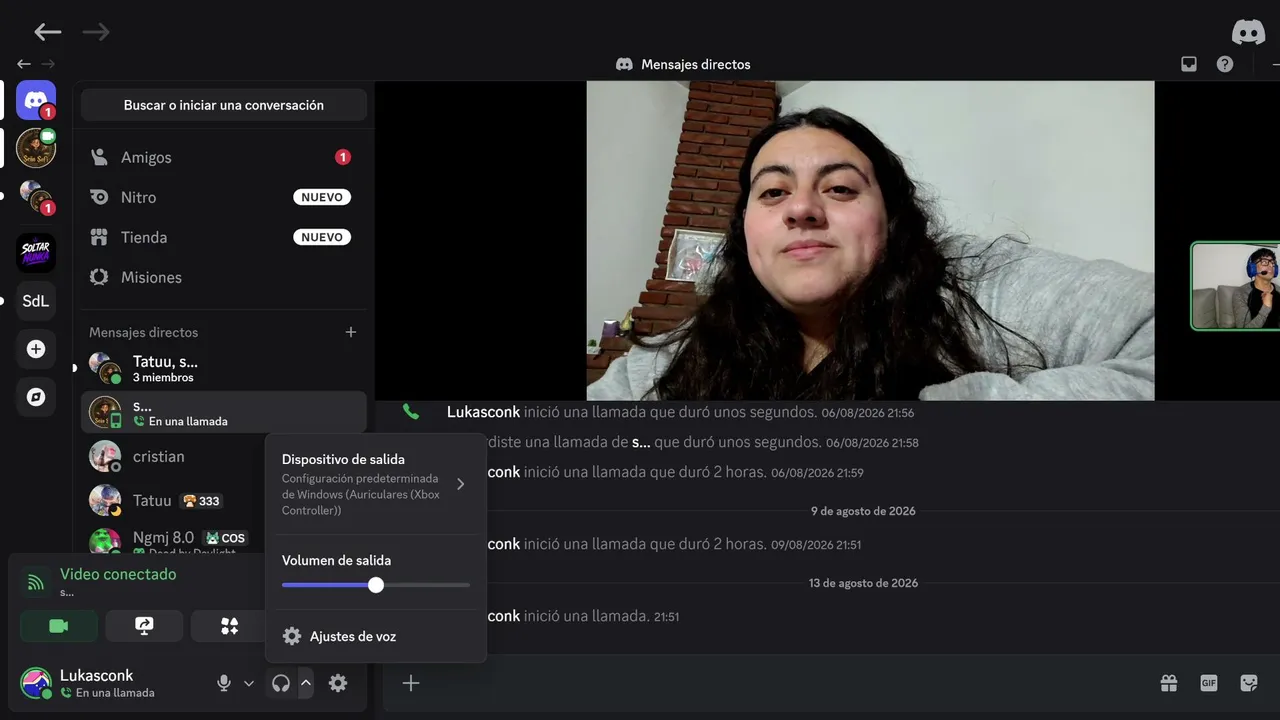
Task: Open the Soltar Nunca server
Action: (36, 253)
